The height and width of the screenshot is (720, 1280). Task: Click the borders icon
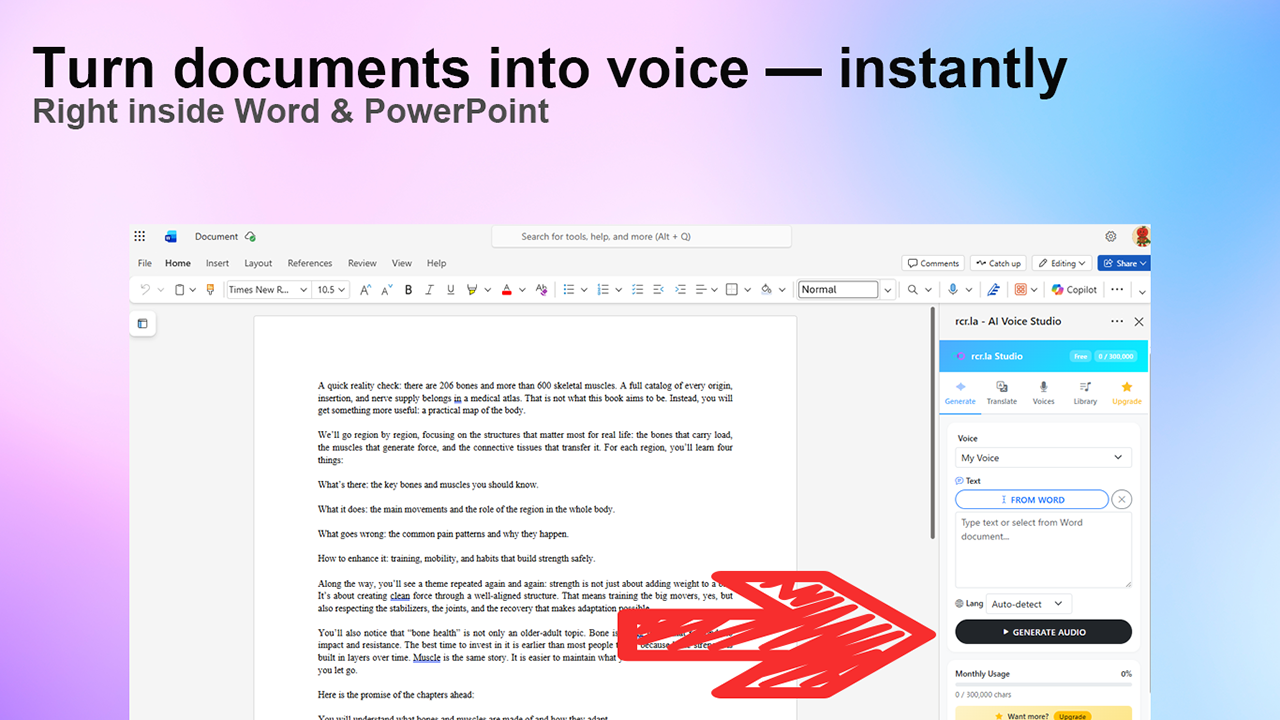click(732, 290)
